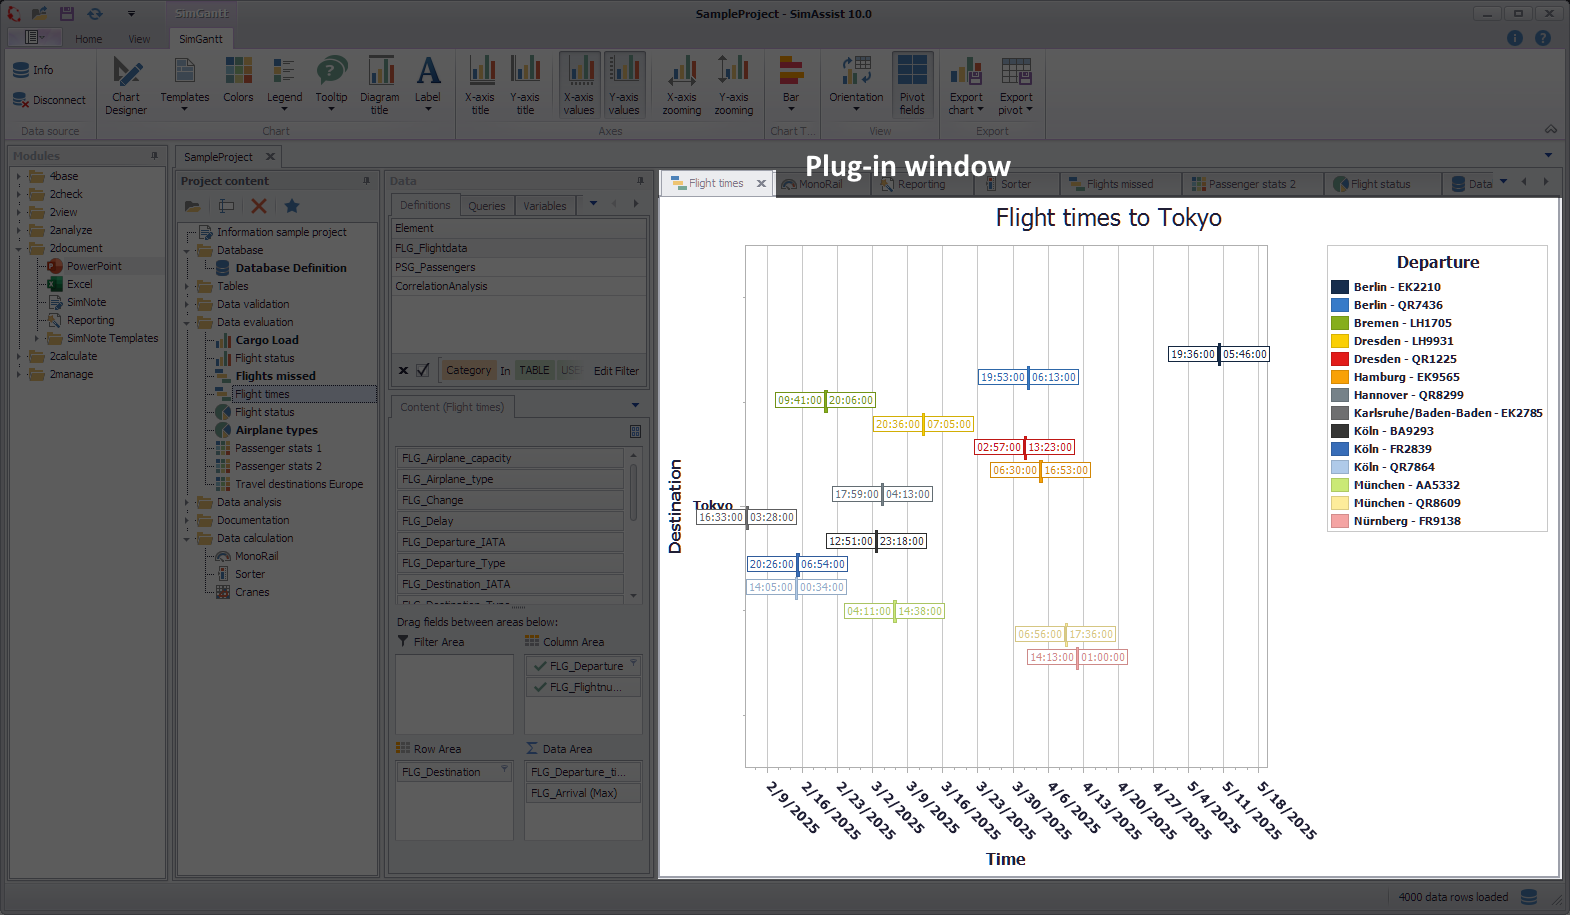Screen dimensions: 1570x915
Task: Open the Flights missed tab
Action: coord(1119,184)
